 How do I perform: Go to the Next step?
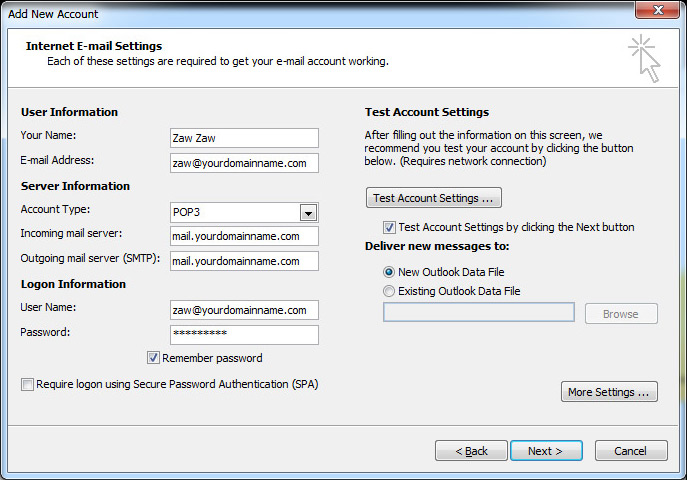tap(546, 451)
